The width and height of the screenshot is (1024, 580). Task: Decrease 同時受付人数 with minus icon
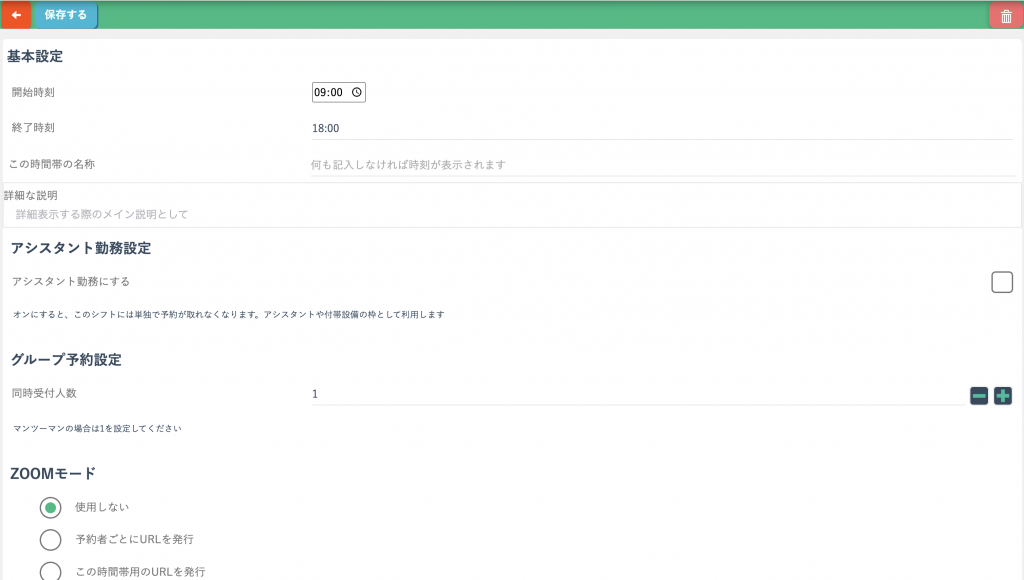click(x=979, y=396)
